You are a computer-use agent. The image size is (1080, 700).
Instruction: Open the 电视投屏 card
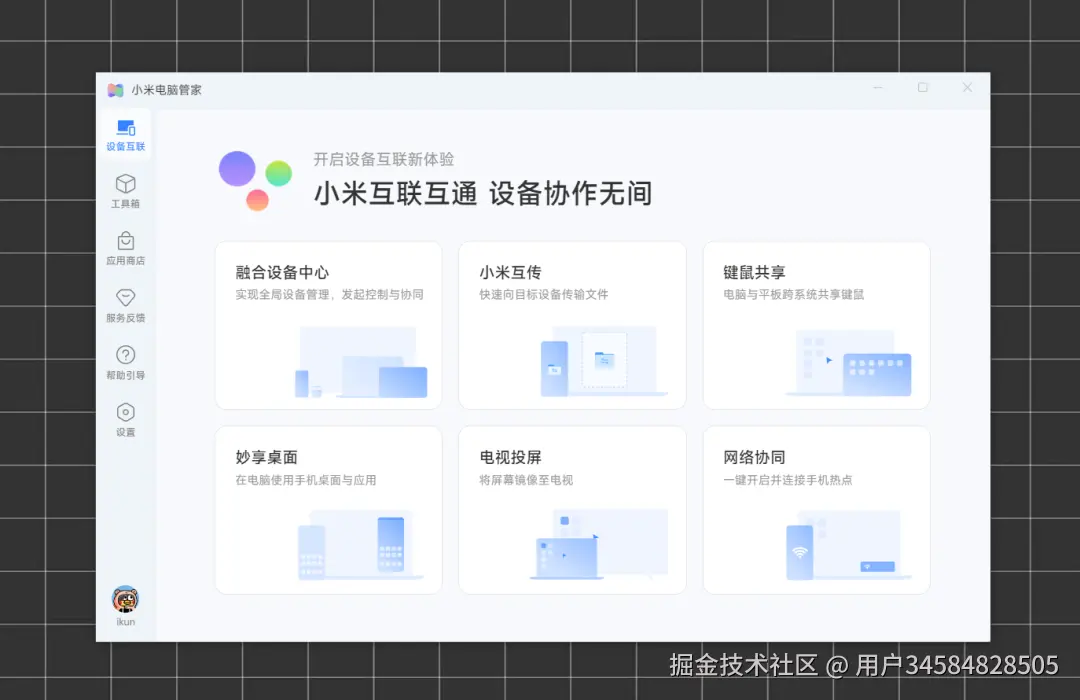coord(572,510)
